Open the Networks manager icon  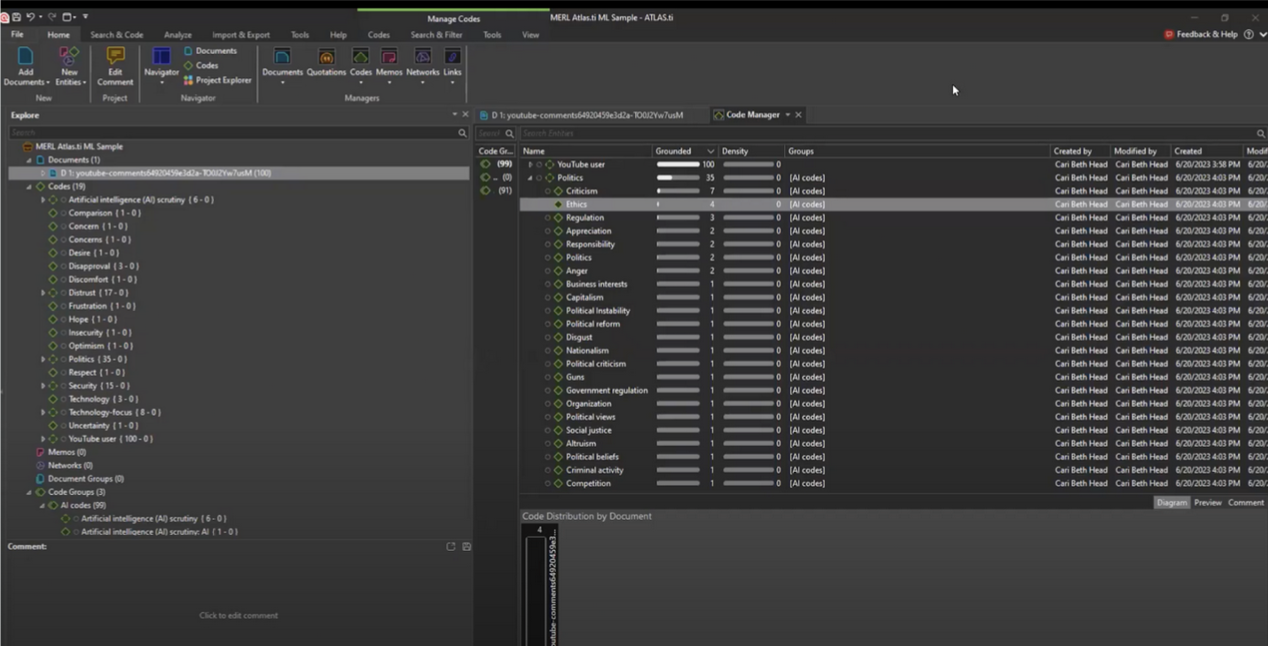pos(422,58)
